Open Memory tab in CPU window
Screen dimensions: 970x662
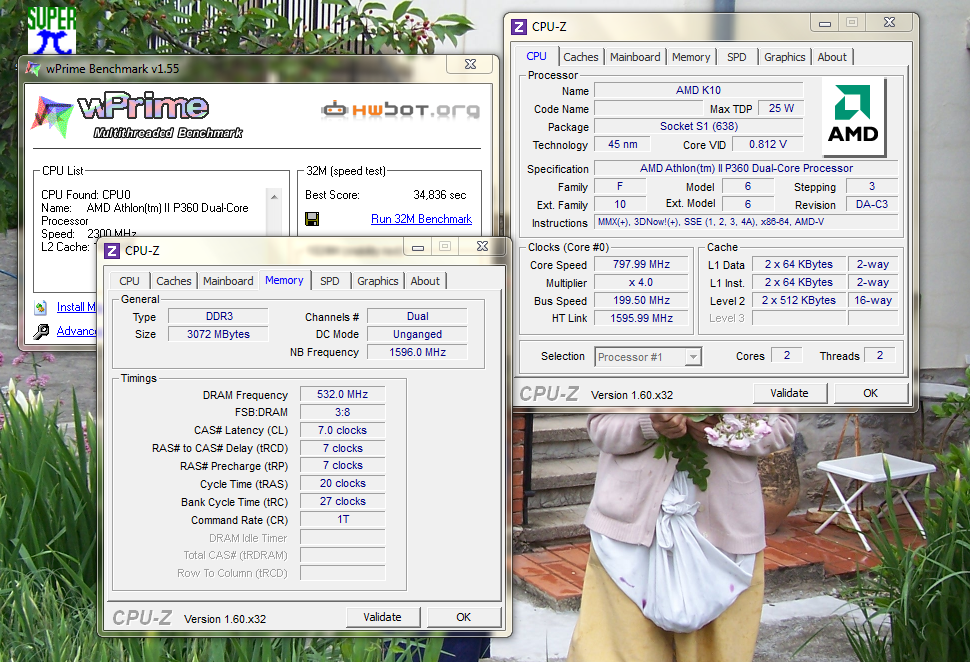[x=690, y=57]
